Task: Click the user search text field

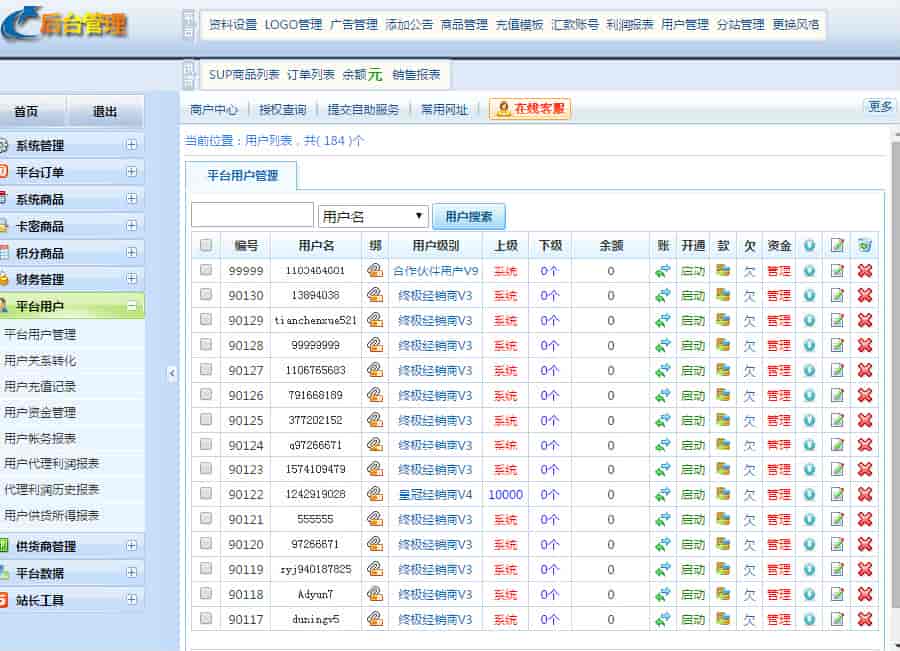Action: [252, 216]
